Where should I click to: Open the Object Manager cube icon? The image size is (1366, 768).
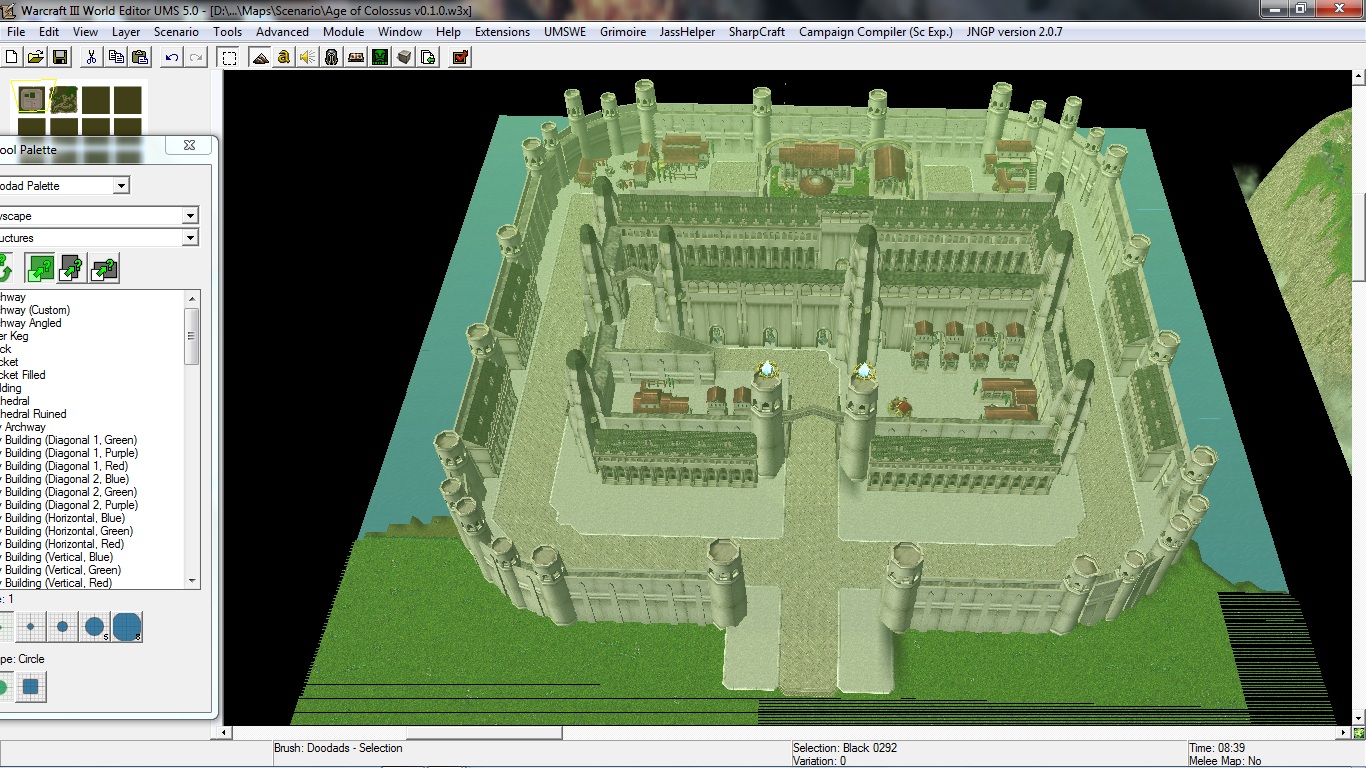(404, 57)
